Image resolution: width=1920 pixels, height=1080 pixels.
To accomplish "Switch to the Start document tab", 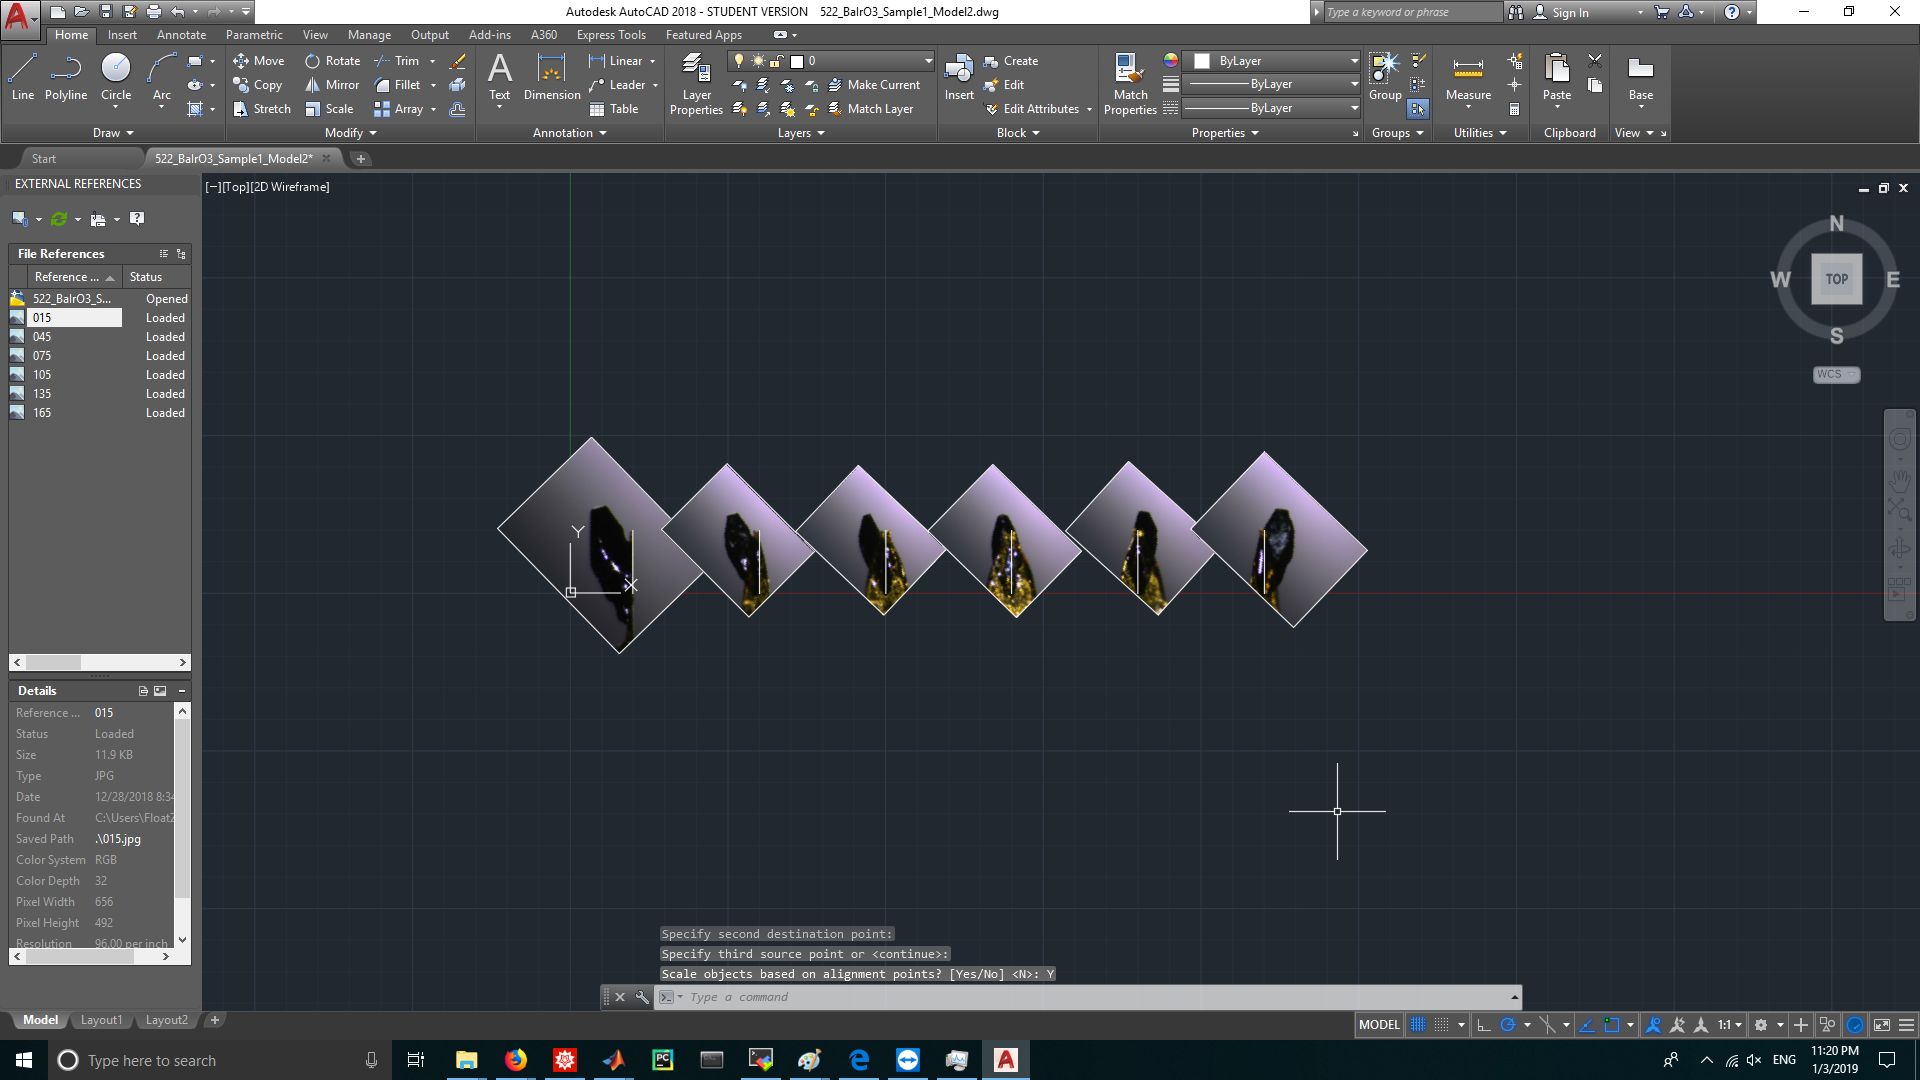I will [x=44, y=159].
